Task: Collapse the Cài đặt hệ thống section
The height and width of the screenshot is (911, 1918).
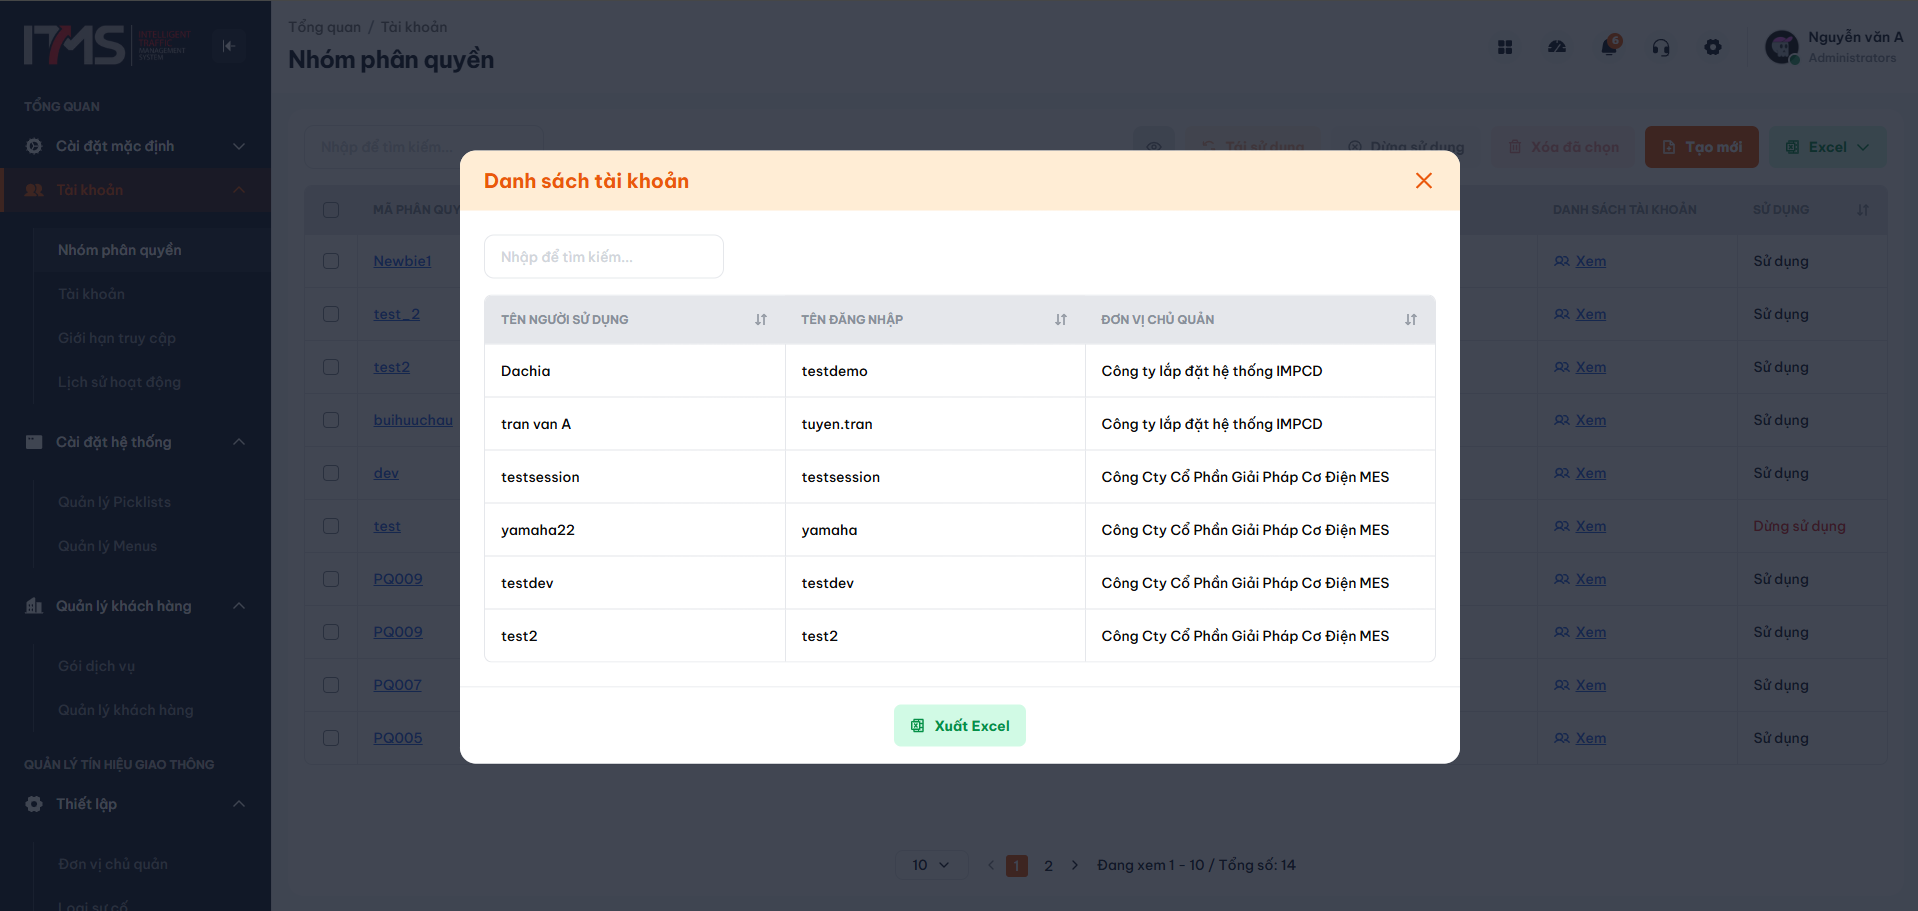Action: pos(239,442)
